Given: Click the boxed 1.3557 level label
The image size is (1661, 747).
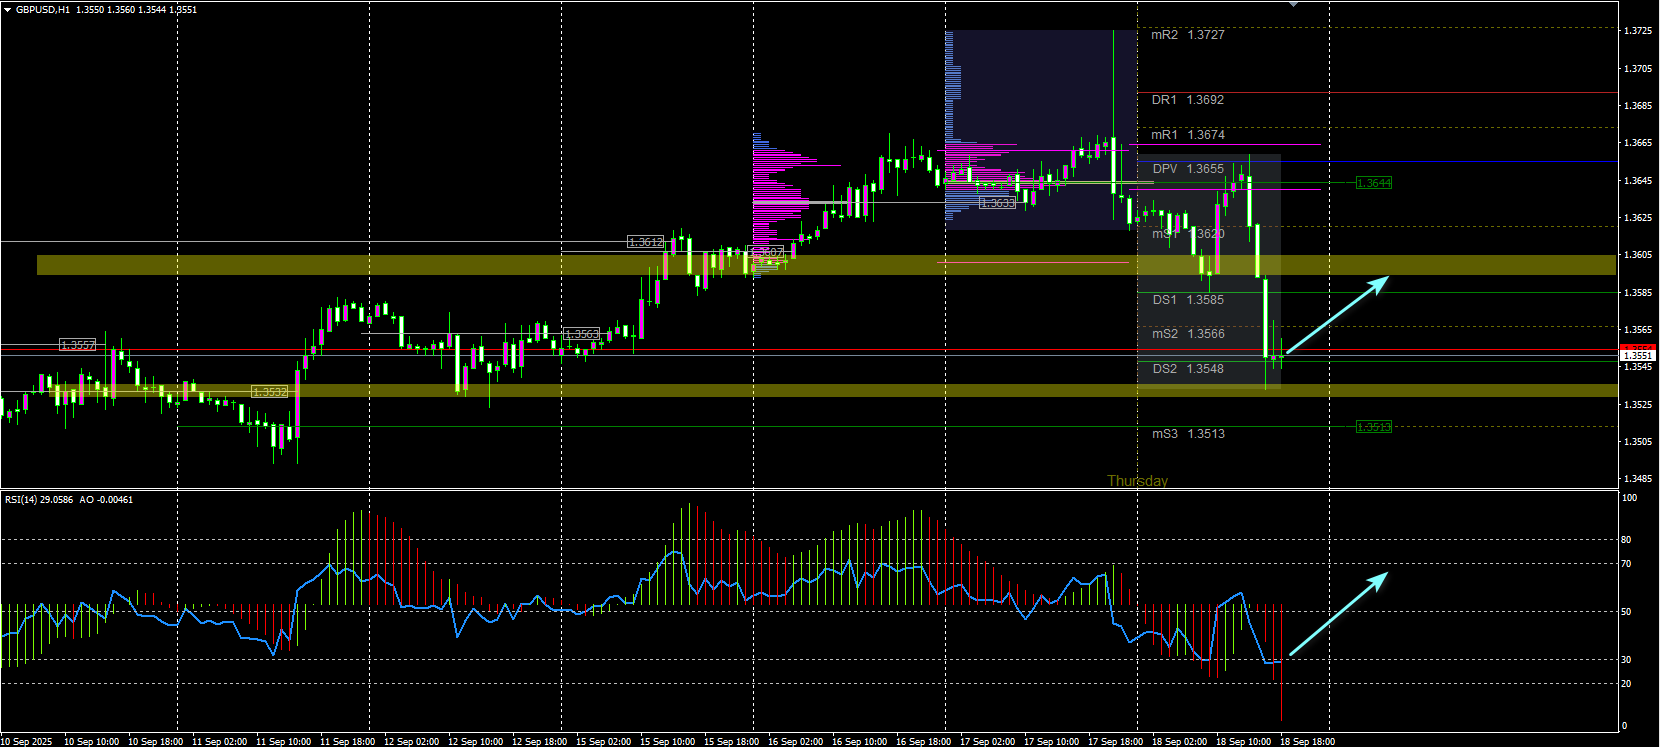Looking at the screenshot, I should [77, 345].
